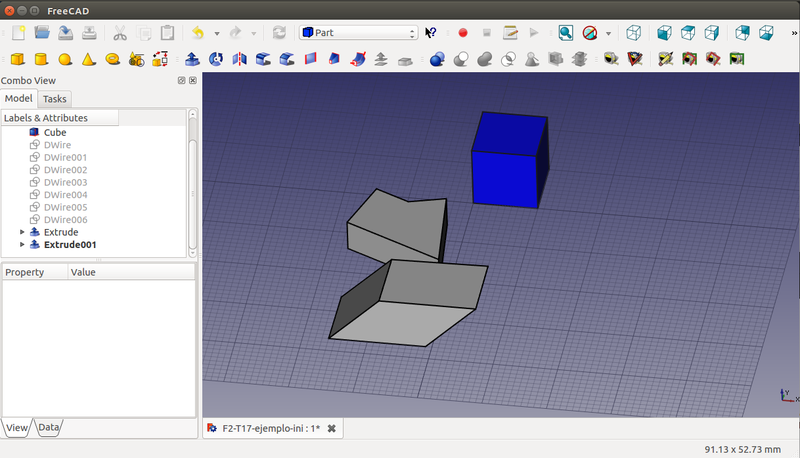Select the Revolve tool
This screenshot has width=800, height=458.
[215, 60]
